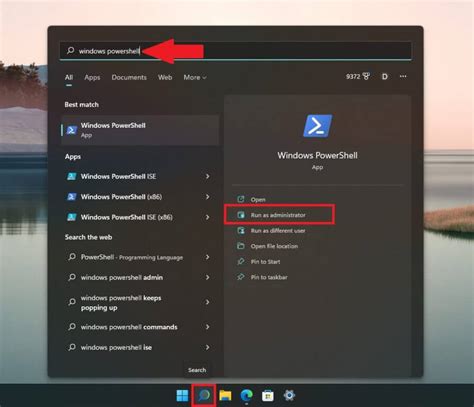Open Windows PowerShell (x86) result
The height and width of the screenshot is (407, 474).
click(x=140, y=197)
